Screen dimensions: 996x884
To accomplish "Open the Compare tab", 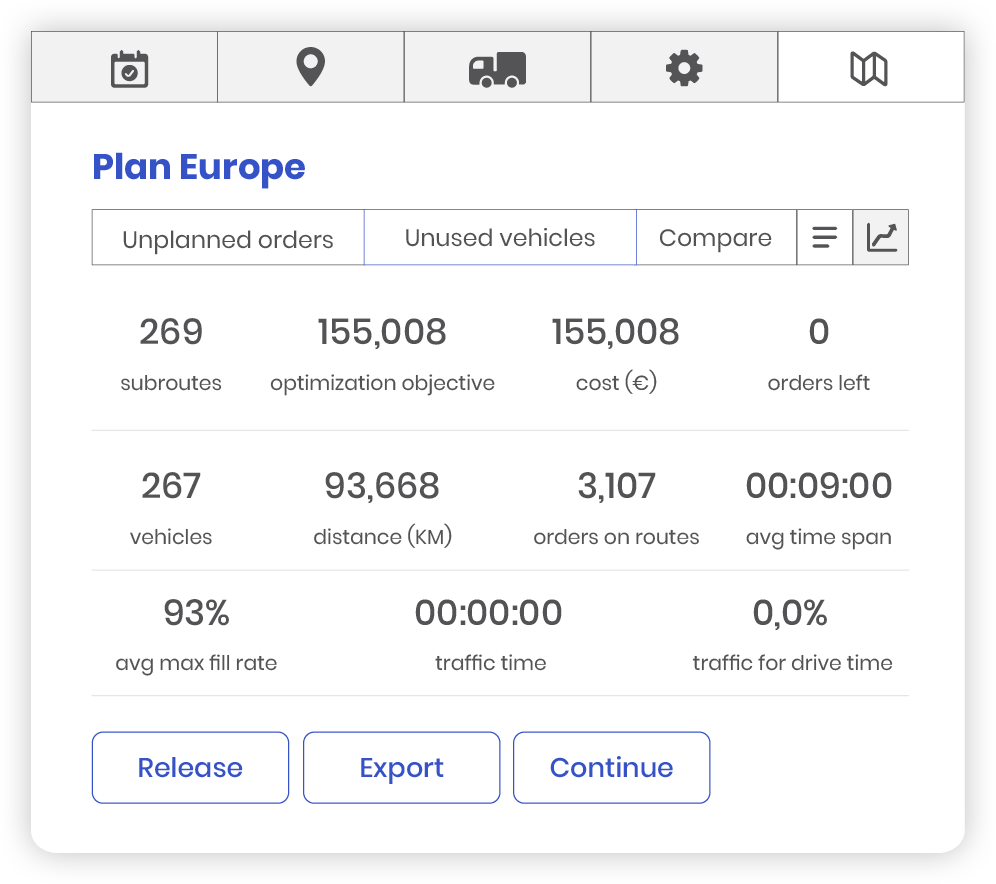I will (715, 238).
